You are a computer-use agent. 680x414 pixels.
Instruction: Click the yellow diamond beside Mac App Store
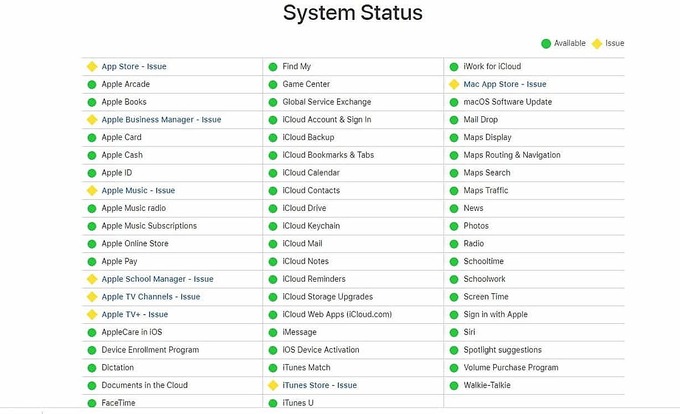point(454,85)
